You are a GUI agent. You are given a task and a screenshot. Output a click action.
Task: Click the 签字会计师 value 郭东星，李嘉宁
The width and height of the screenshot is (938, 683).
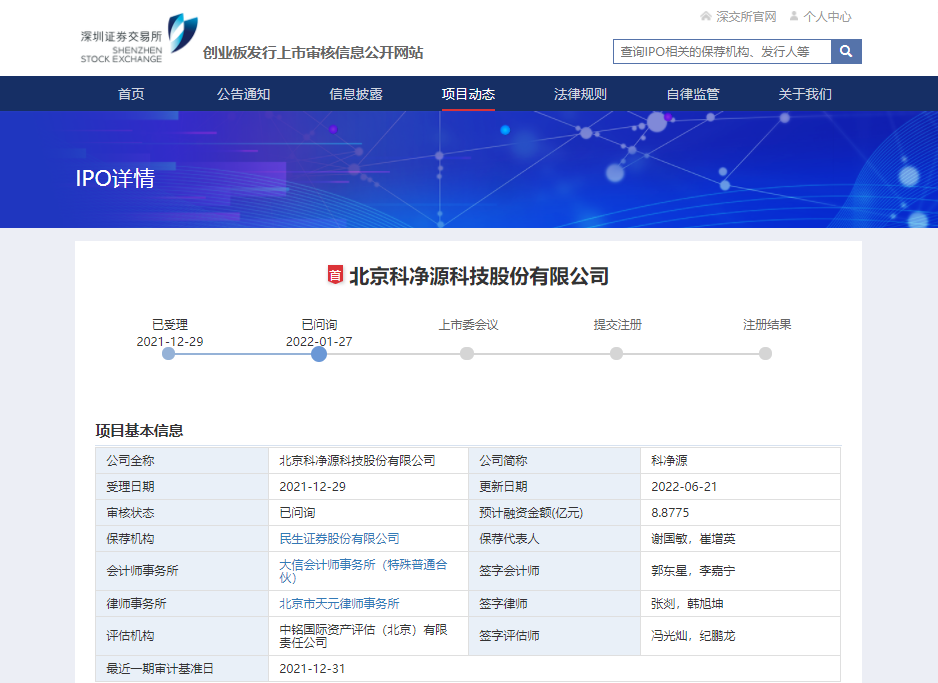(x=693, y=571)
